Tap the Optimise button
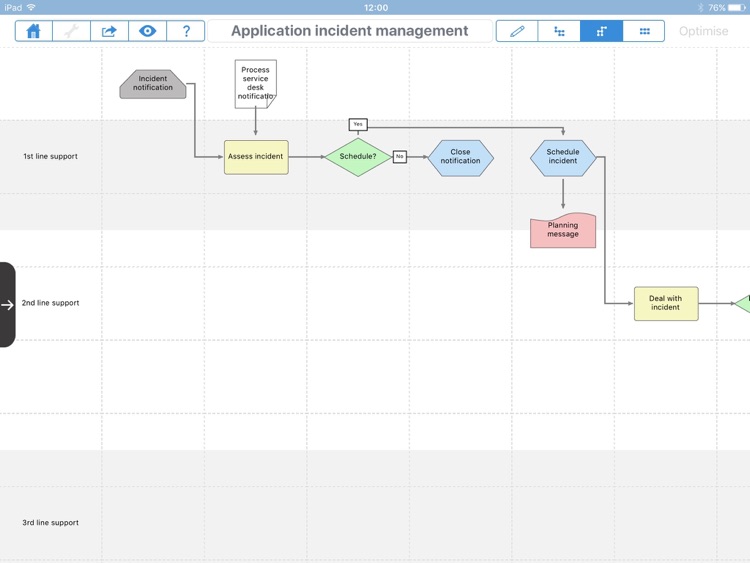This screenshot has width=750, height=563. coord(704,31)
